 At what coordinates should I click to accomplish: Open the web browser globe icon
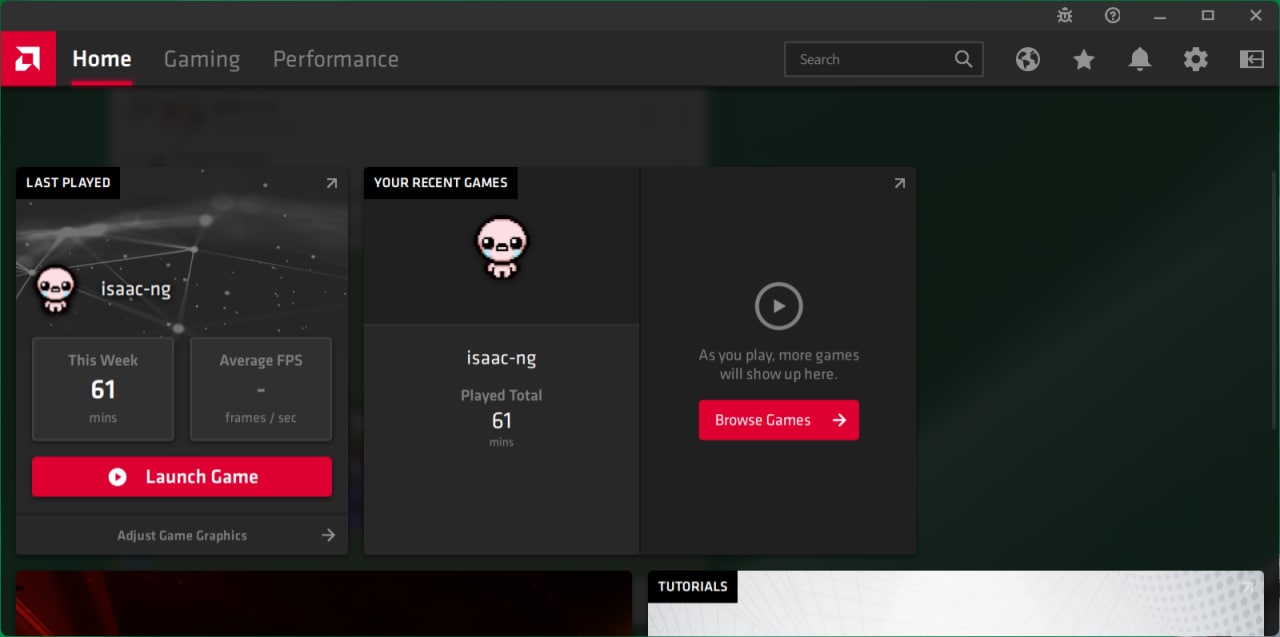[1028, 59]
